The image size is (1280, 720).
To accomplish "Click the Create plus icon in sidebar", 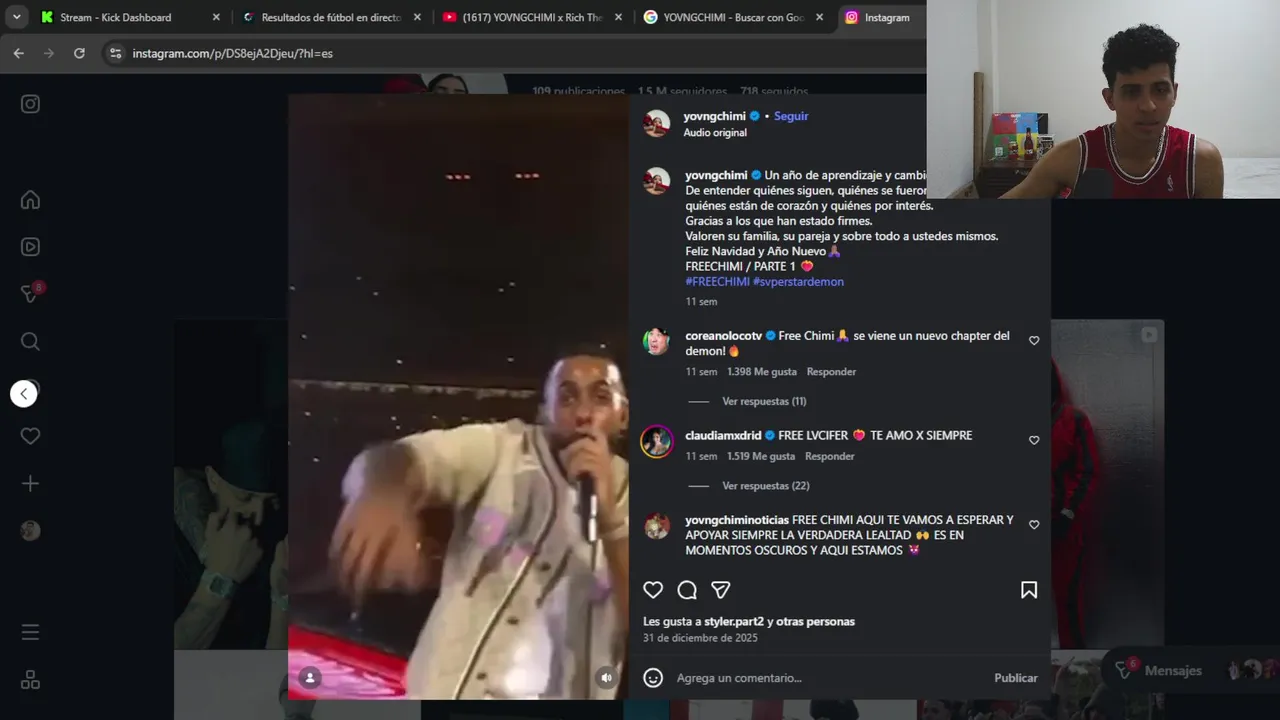I will [x=30, y=484].
